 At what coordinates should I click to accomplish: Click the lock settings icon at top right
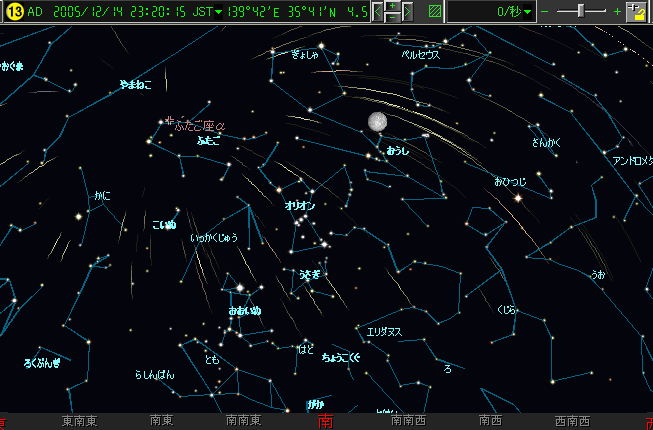coord(636,12)
